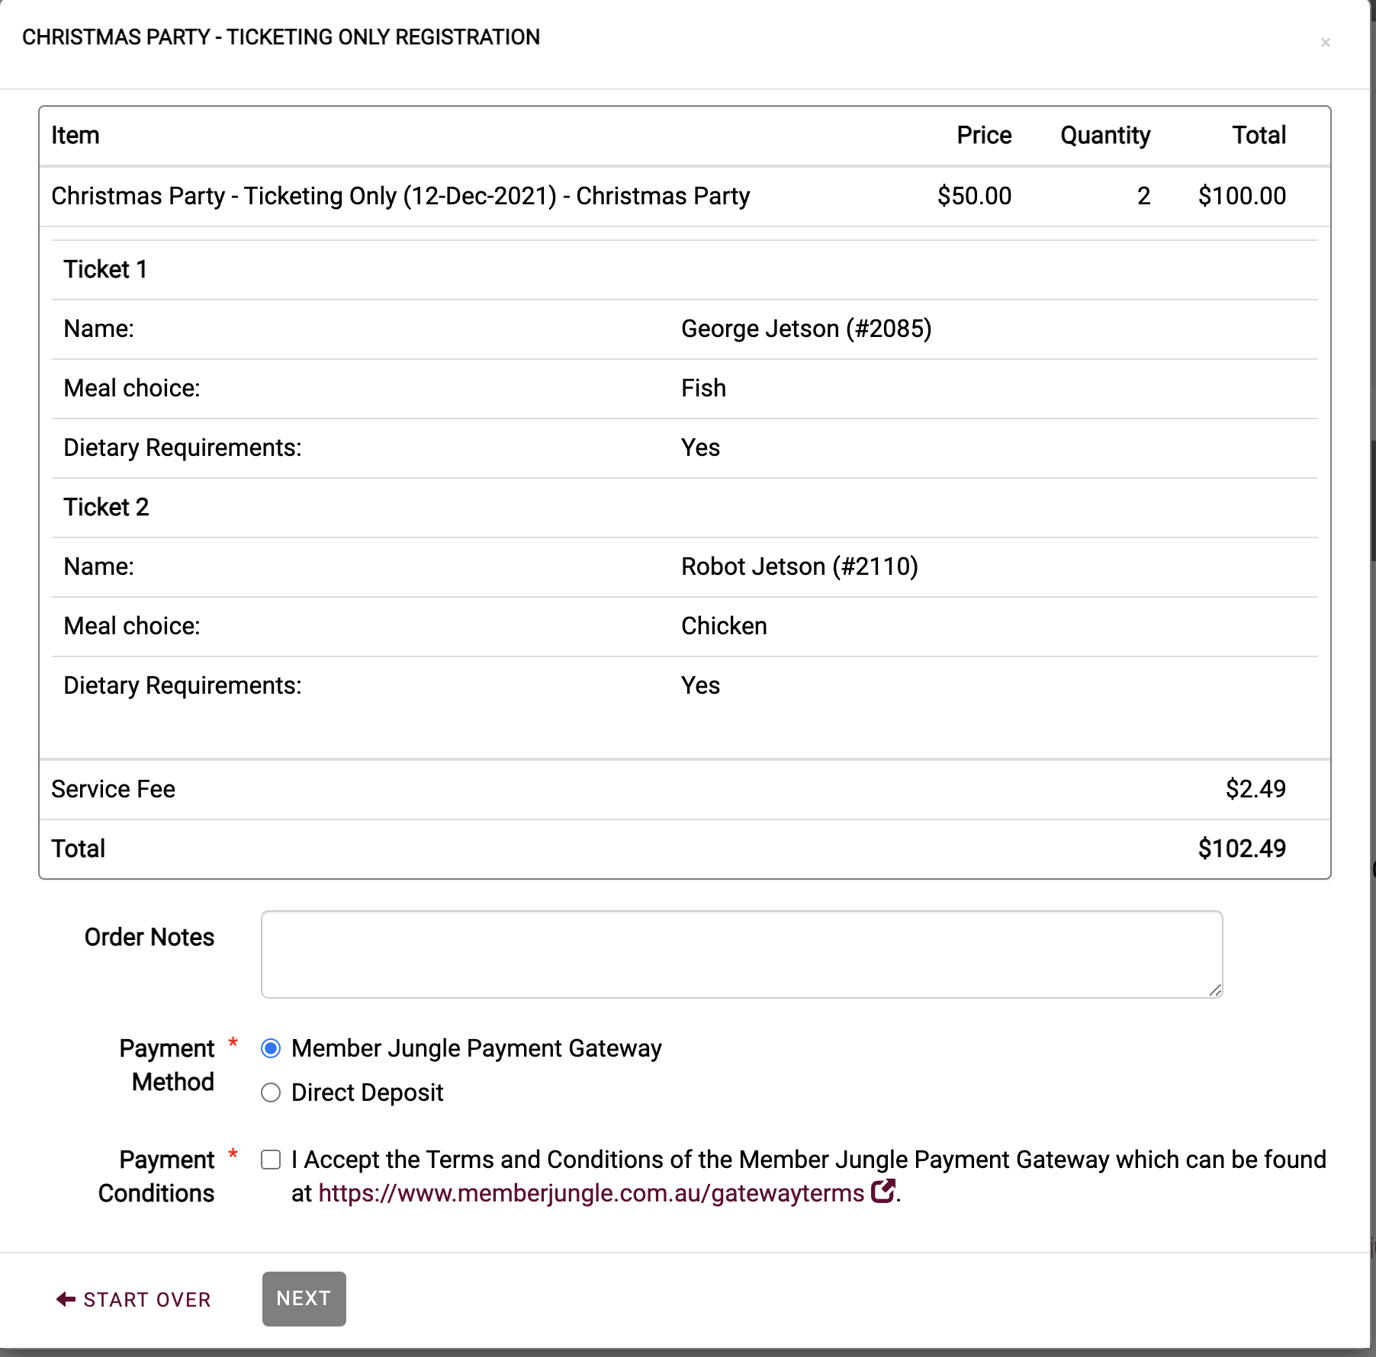Select the Ticket 2 section header
The height and width of the screenshot is (1357, 1376).
[x=106, y=507]
